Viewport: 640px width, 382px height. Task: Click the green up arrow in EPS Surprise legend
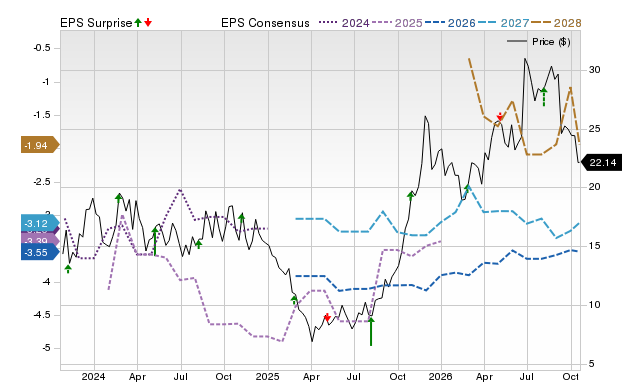tap(138, 23)
